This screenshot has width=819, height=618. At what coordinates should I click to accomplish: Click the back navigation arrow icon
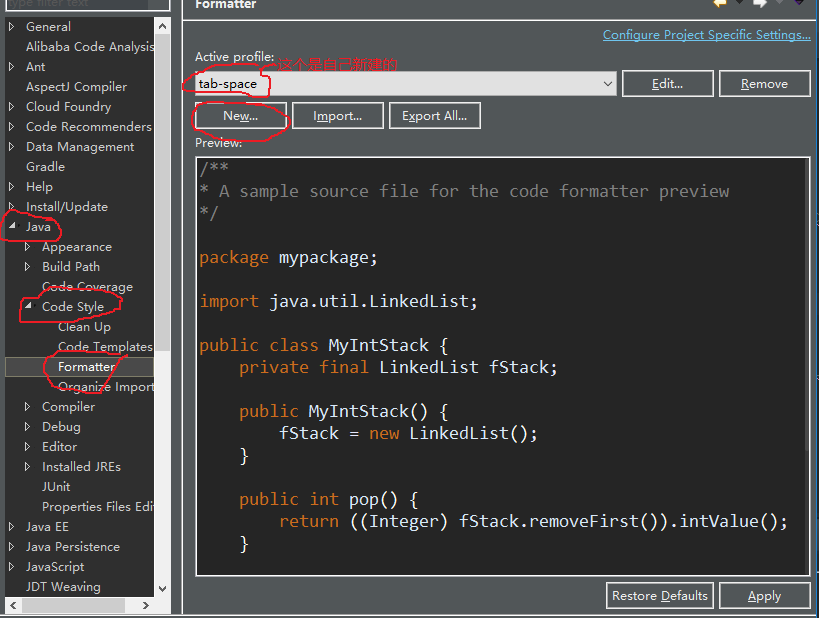[721, 3]
